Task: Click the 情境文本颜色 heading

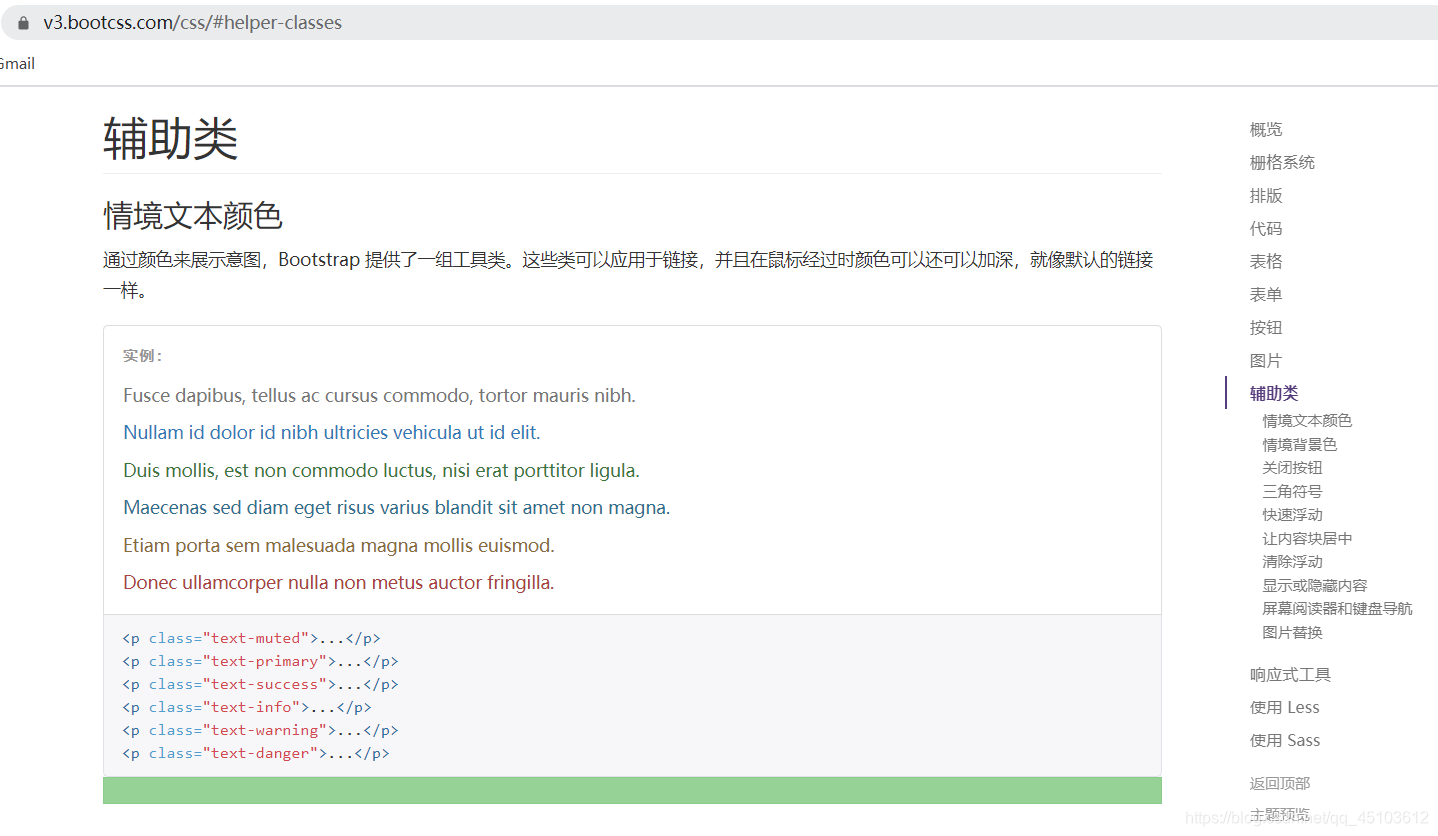Action: (x=193, y=215)
